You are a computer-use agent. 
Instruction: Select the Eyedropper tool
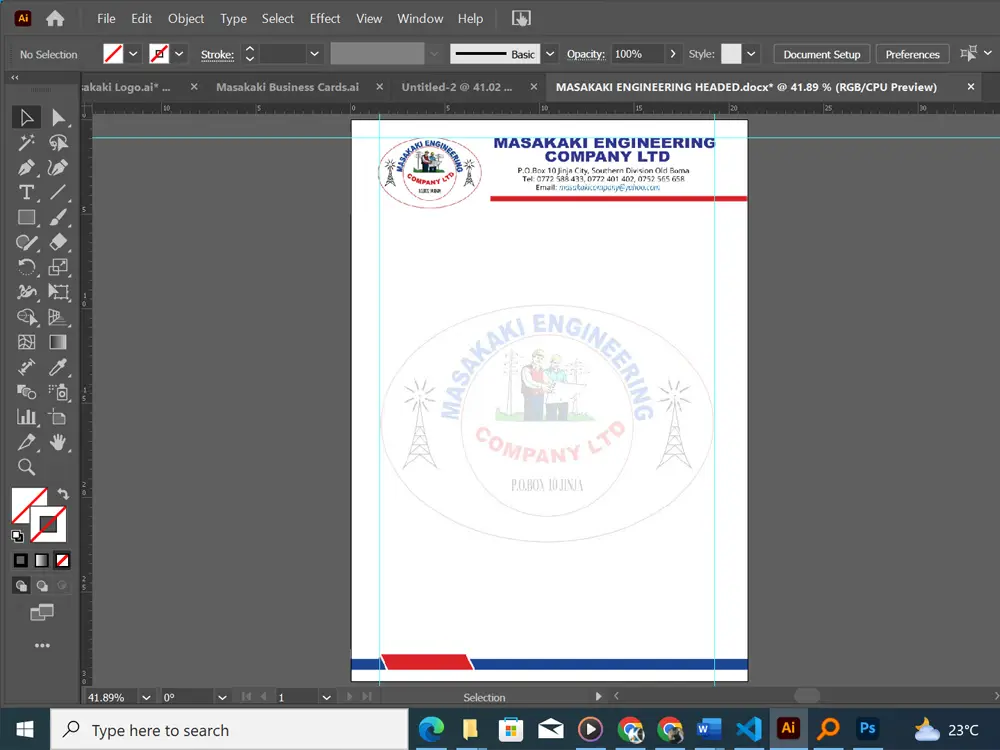pos(58,367)
